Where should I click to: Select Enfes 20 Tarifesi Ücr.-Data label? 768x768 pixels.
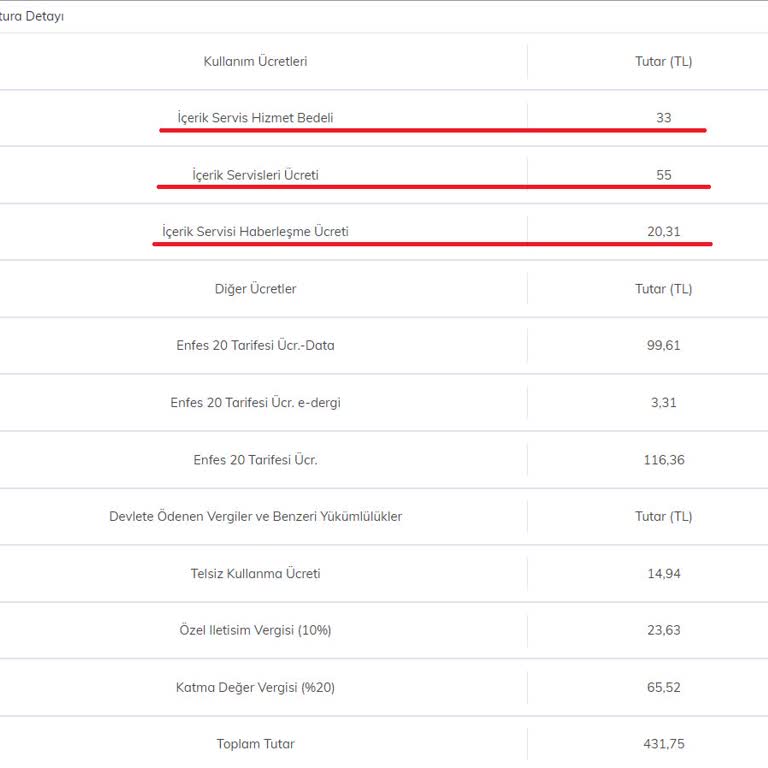pyautogui.click(x=255, y=346)
